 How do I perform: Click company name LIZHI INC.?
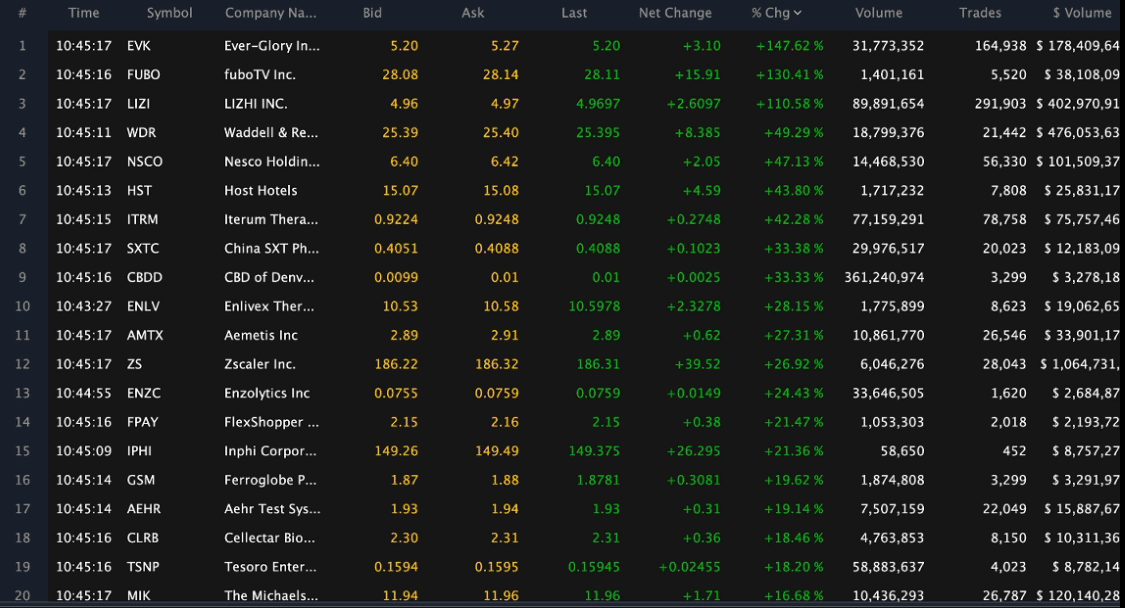pyautogui.click(x=255, y=103)
